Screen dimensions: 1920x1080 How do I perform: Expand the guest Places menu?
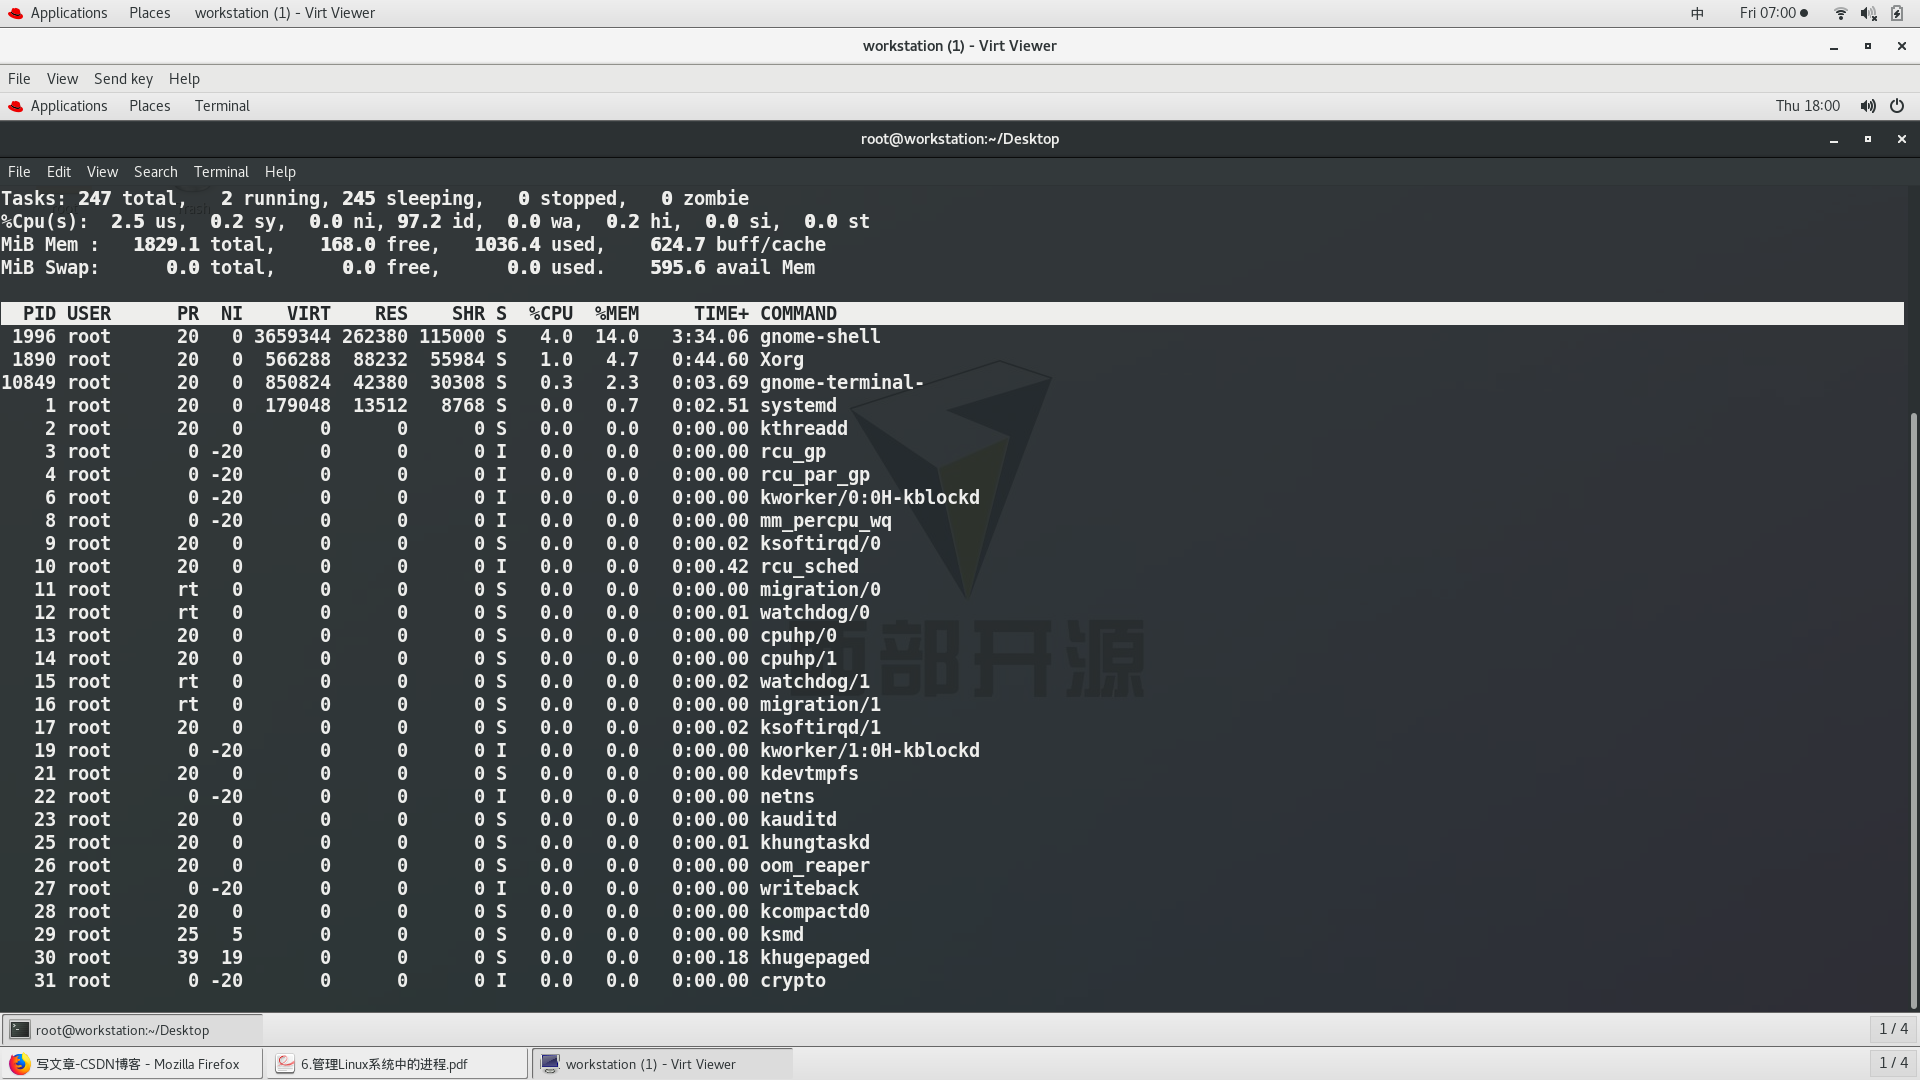149,106
